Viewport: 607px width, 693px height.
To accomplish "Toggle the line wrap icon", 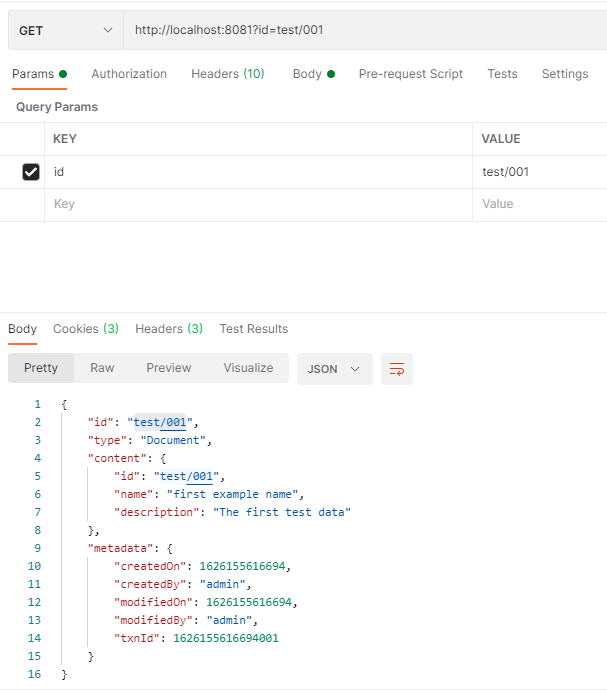I will point(397,369).
